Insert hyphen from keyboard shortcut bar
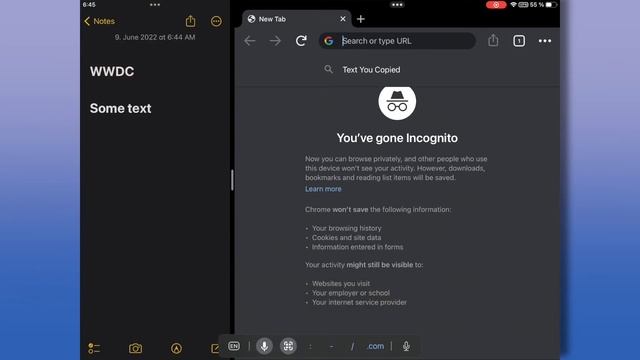 (331, 346)
